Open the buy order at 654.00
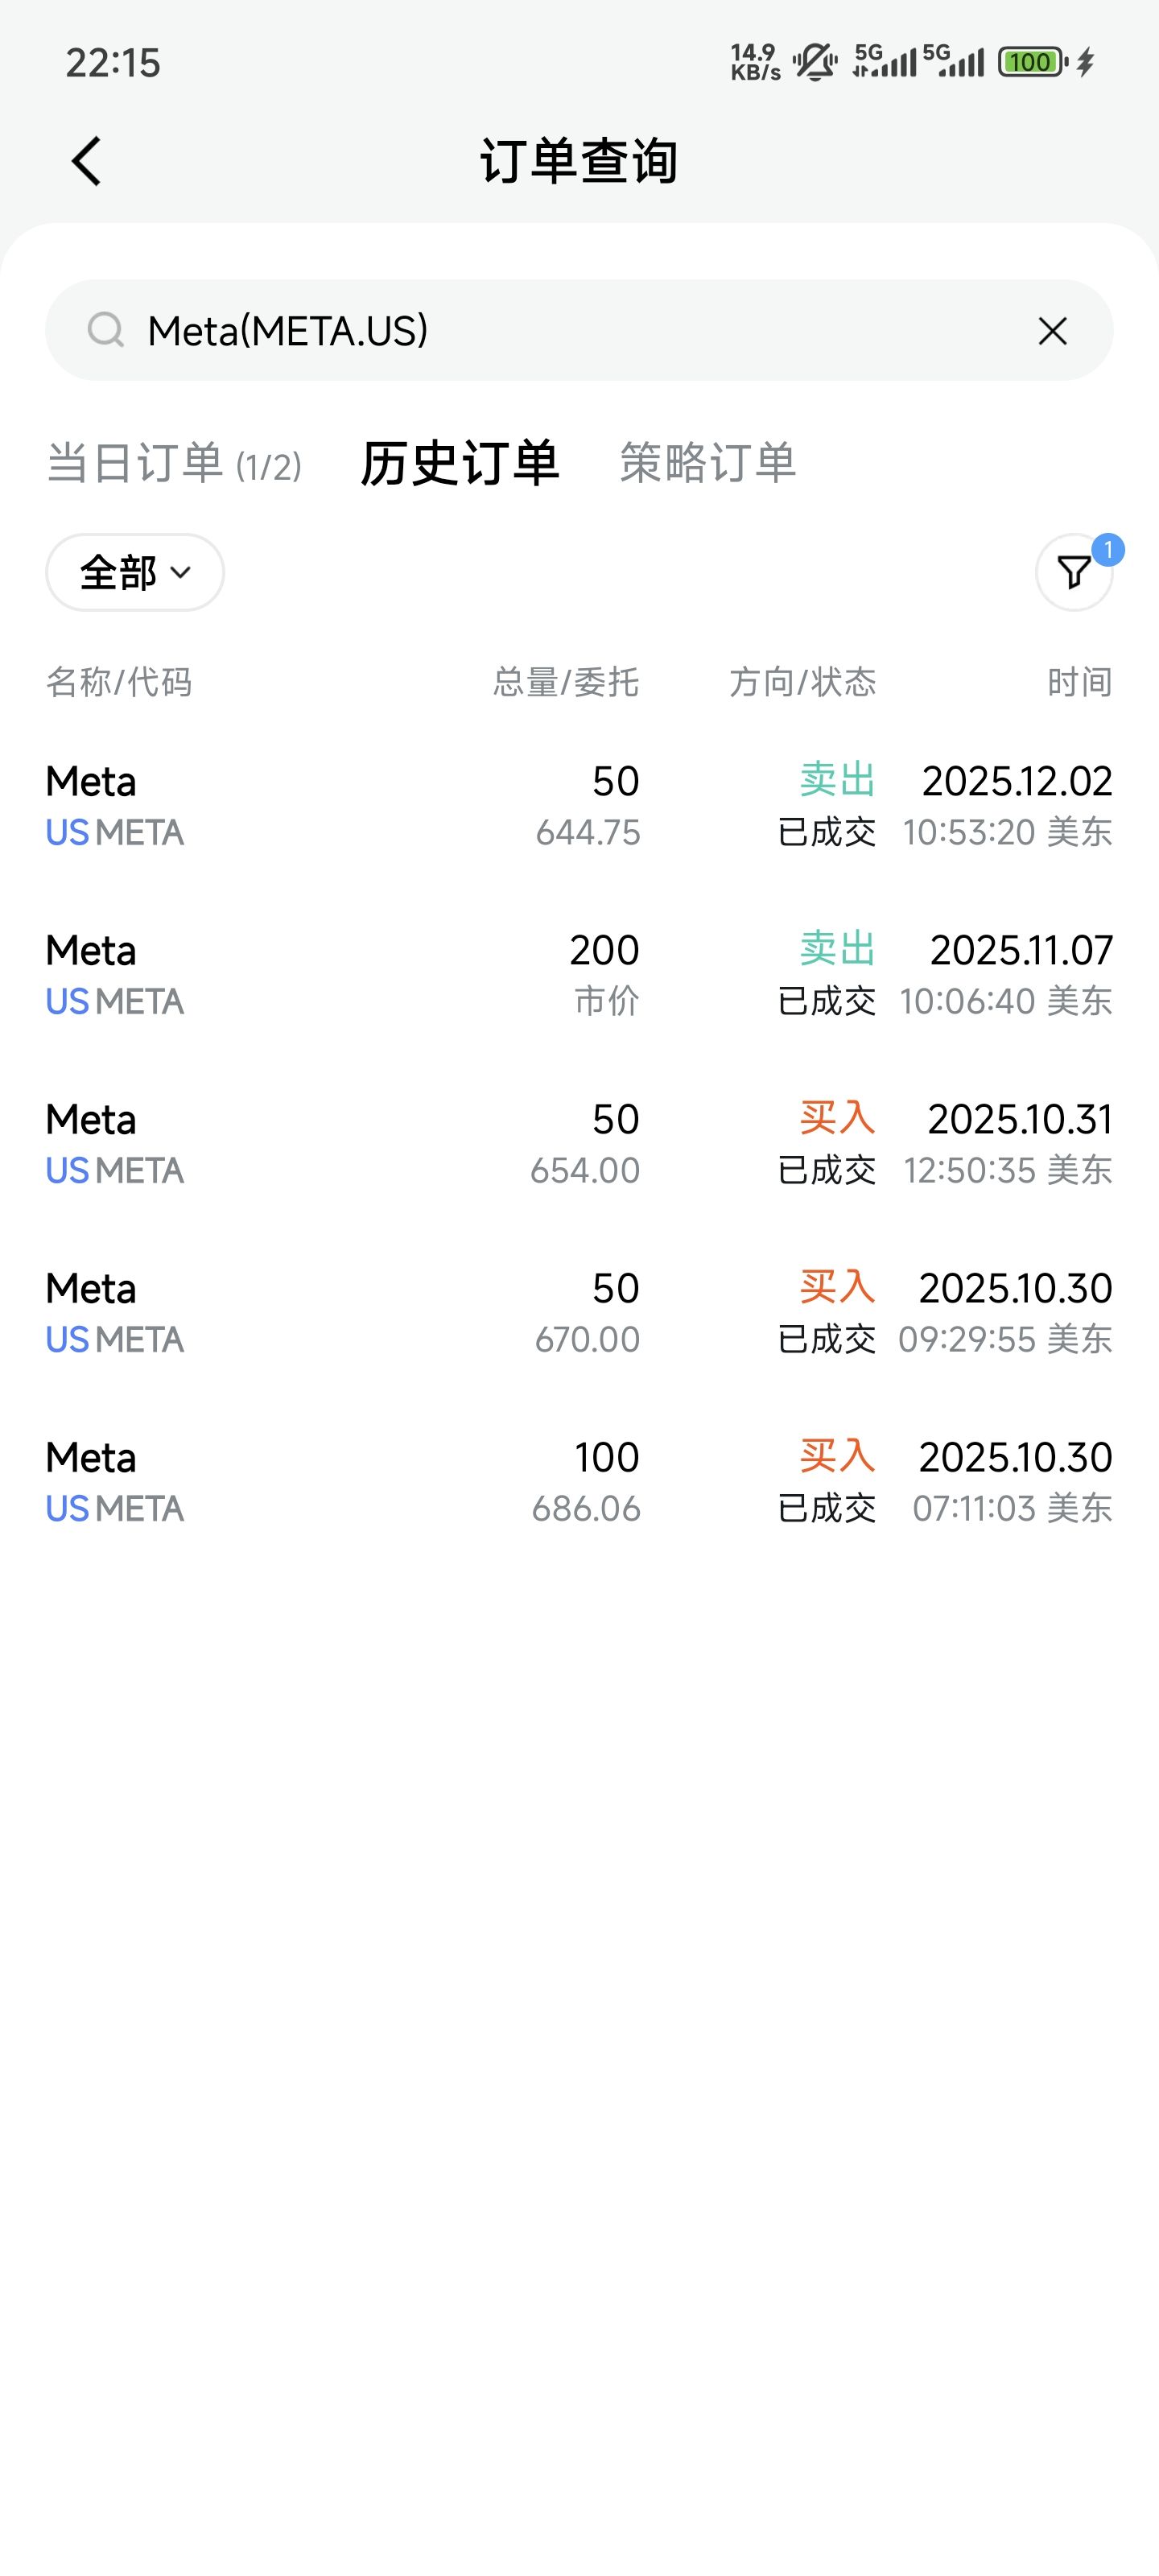The height and width of the screenshot is (2576, 1159). [579, 1143]
